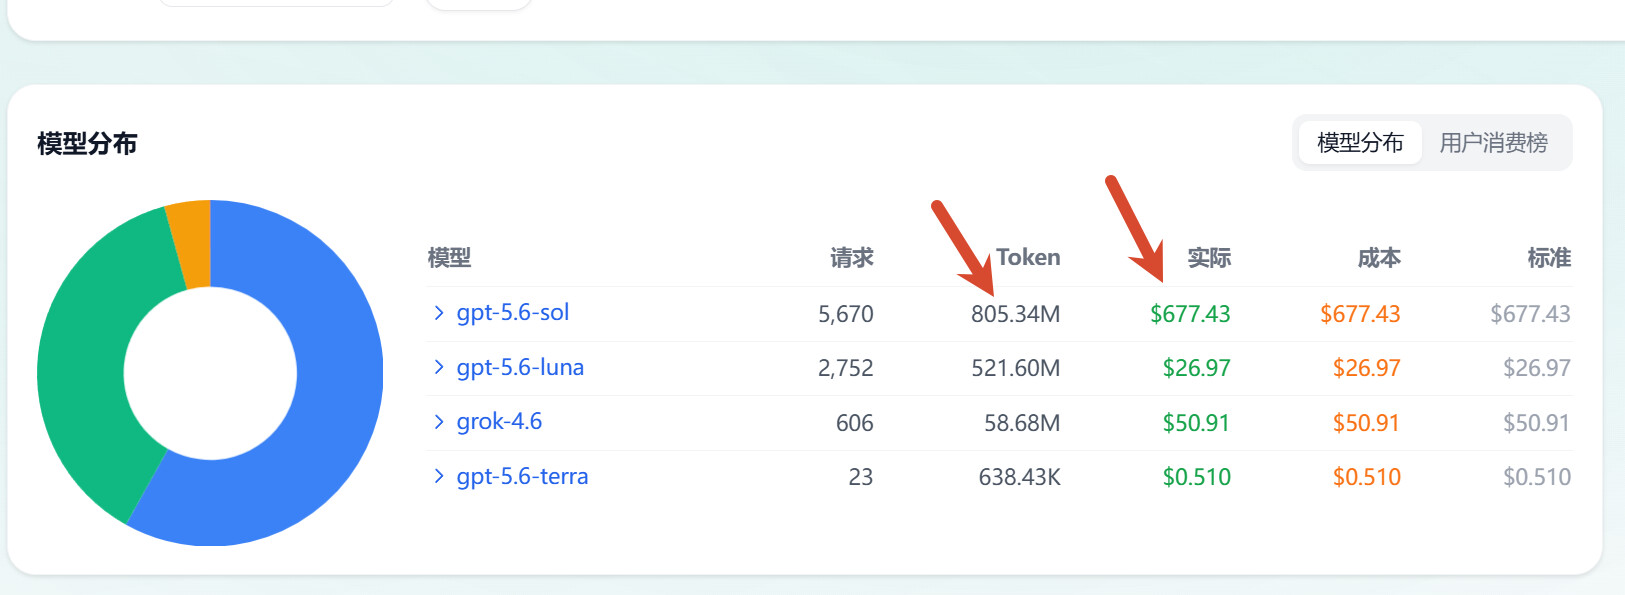Viewport: 1625px width, 595px height.
Task: Select the gray $0.510 standard cell
Action: (1537, 477)
